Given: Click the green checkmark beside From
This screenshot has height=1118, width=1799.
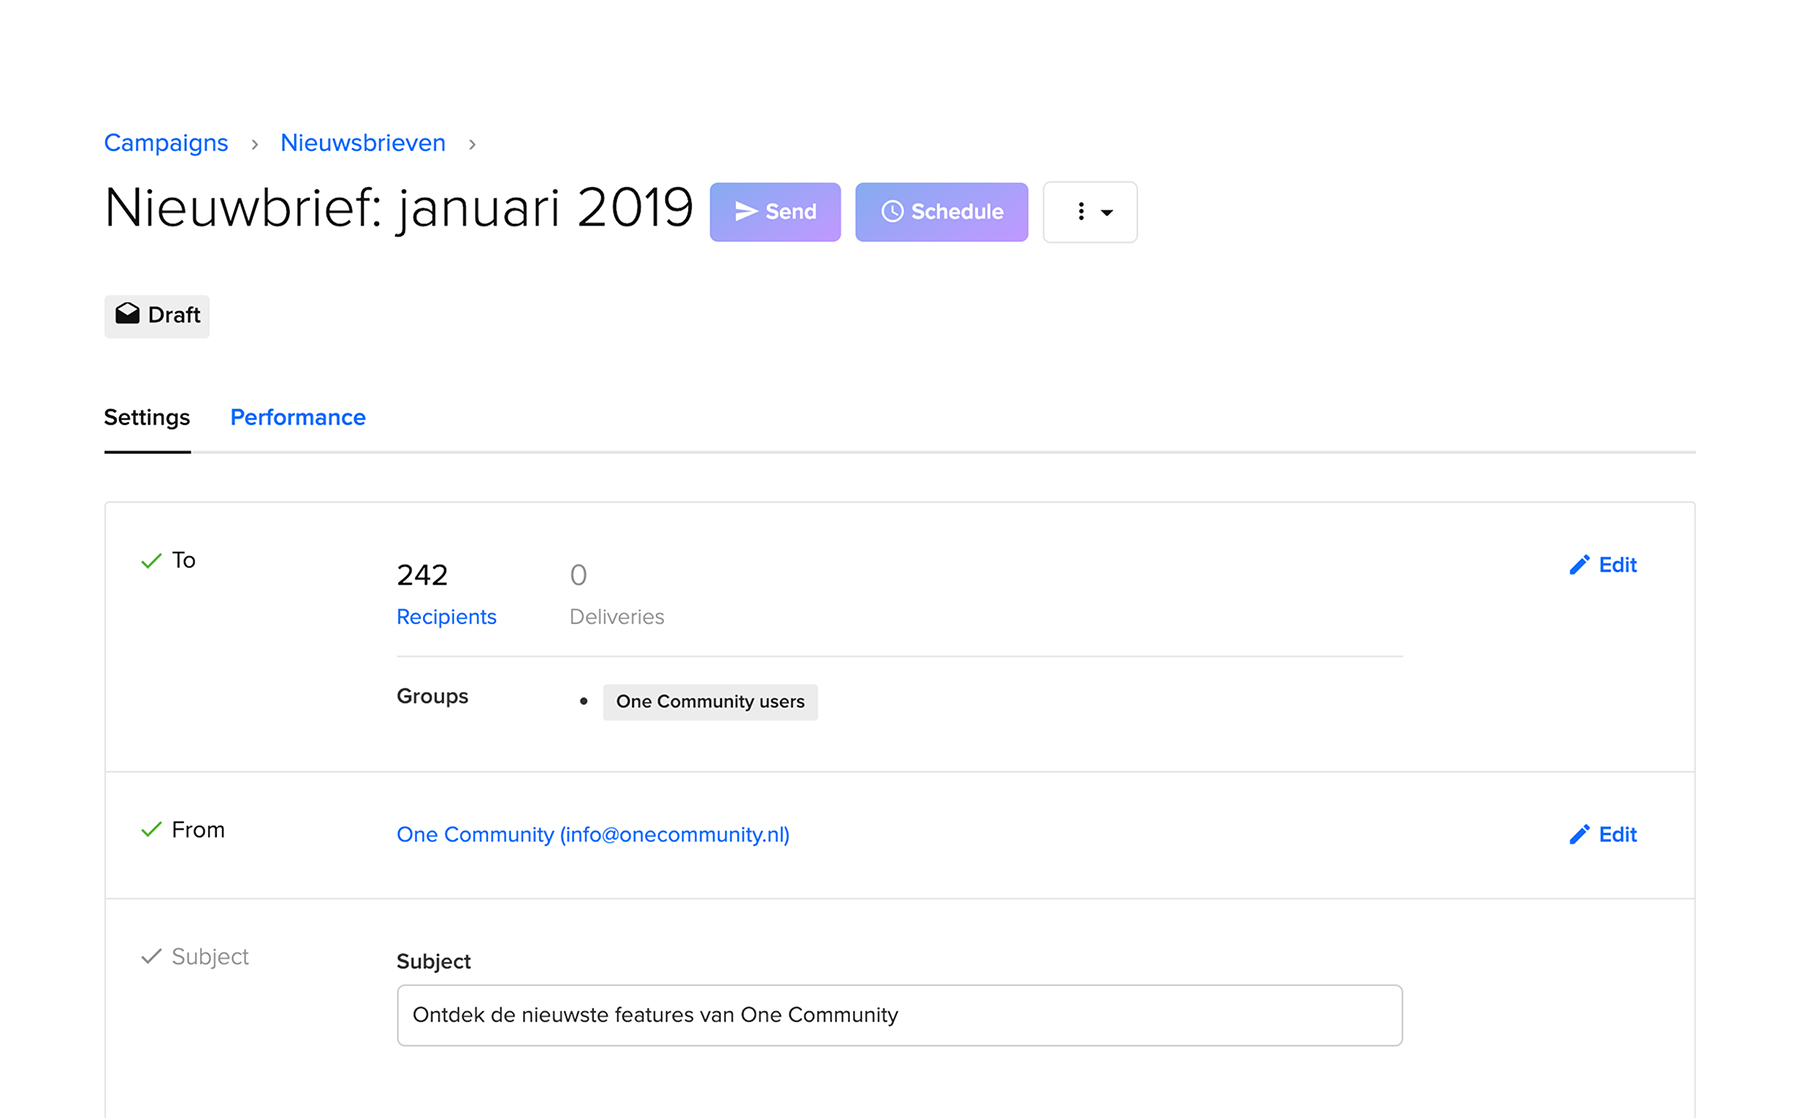Looking at the screenshot, I should coord(151,830).
